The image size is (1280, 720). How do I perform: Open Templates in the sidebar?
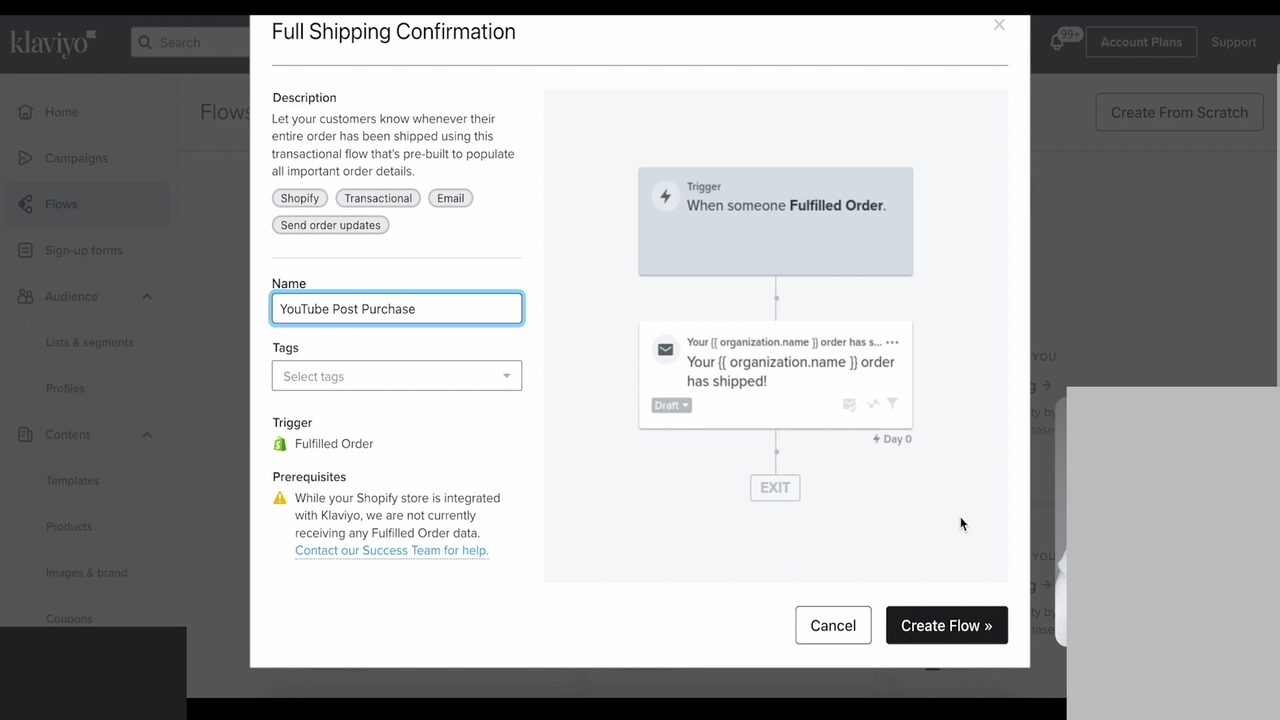click(x=72, y=480)
